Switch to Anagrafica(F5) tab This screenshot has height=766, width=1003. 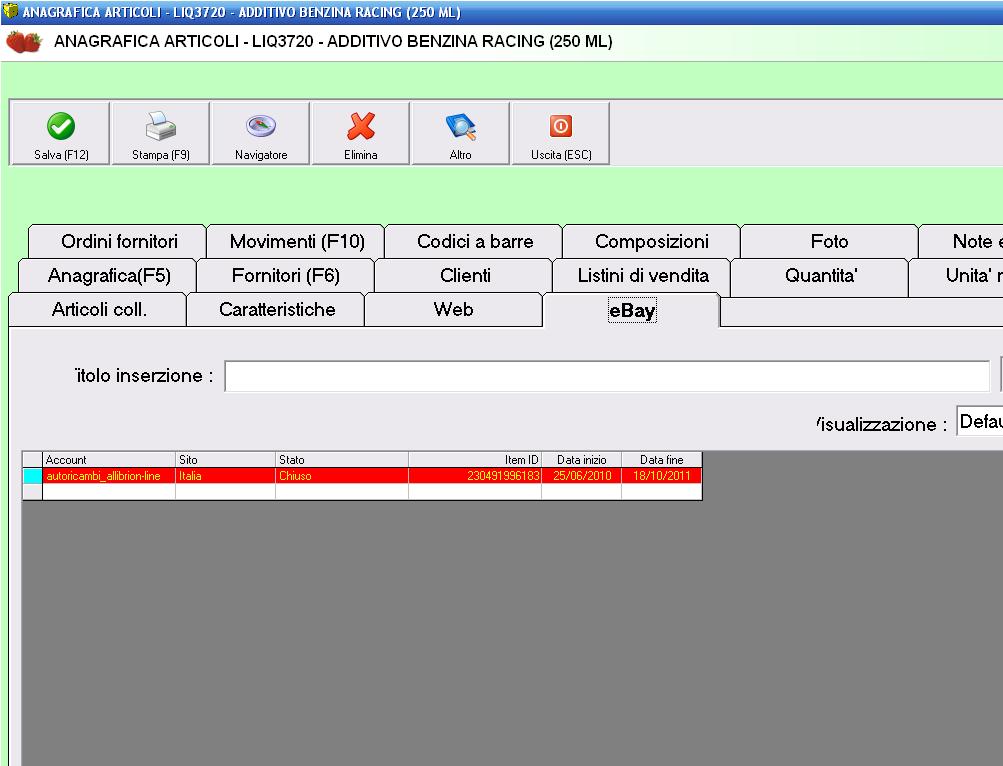point(109,276)
